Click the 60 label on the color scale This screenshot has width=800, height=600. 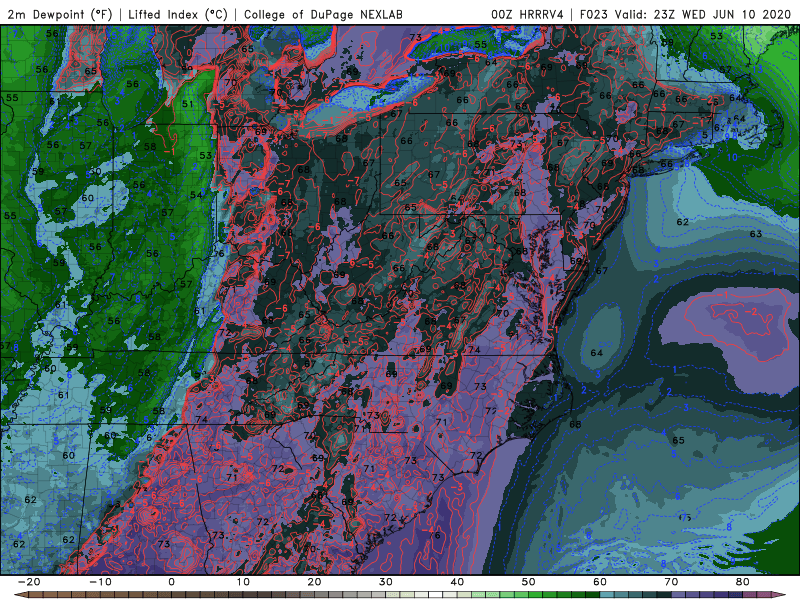point(600,582)
